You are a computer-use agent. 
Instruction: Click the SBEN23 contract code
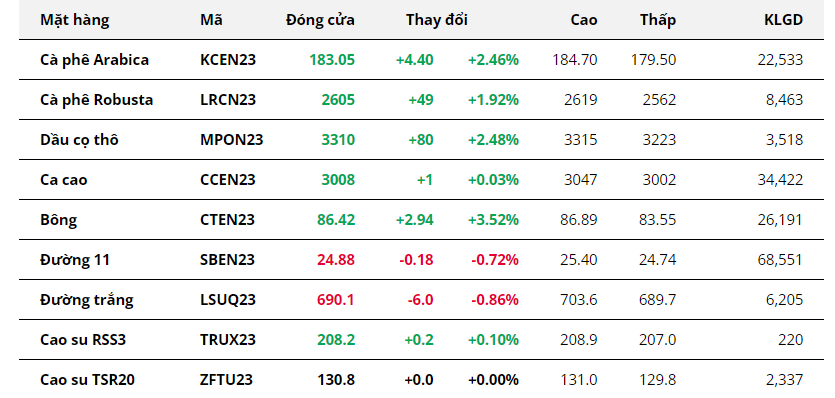(x=227, y=259)
